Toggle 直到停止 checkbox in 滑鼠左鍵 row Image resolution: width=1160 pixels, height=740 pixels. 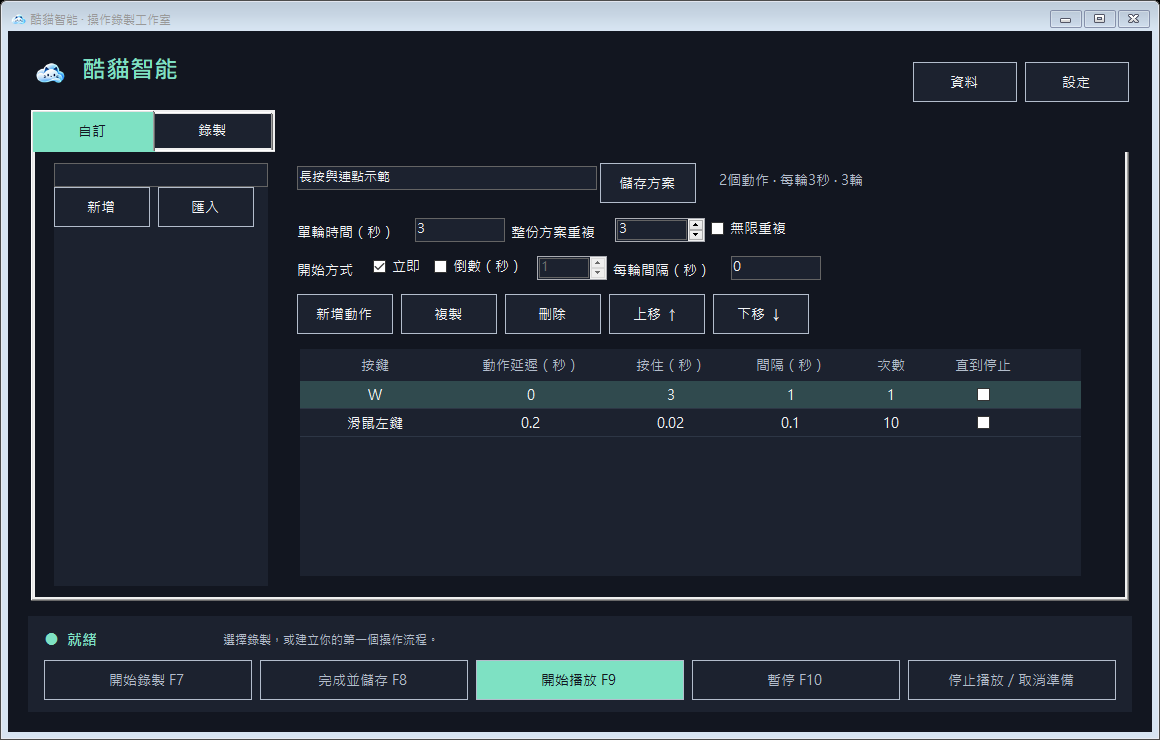[983, 423]
